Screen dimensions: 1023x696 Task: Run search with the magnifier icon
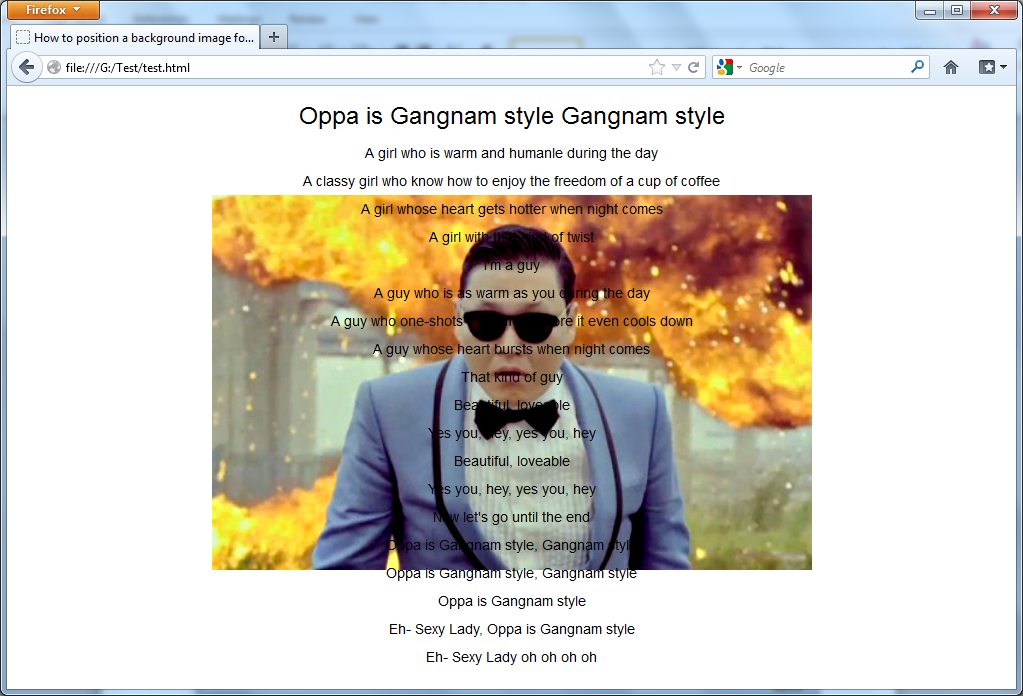[x=917, y=67]
